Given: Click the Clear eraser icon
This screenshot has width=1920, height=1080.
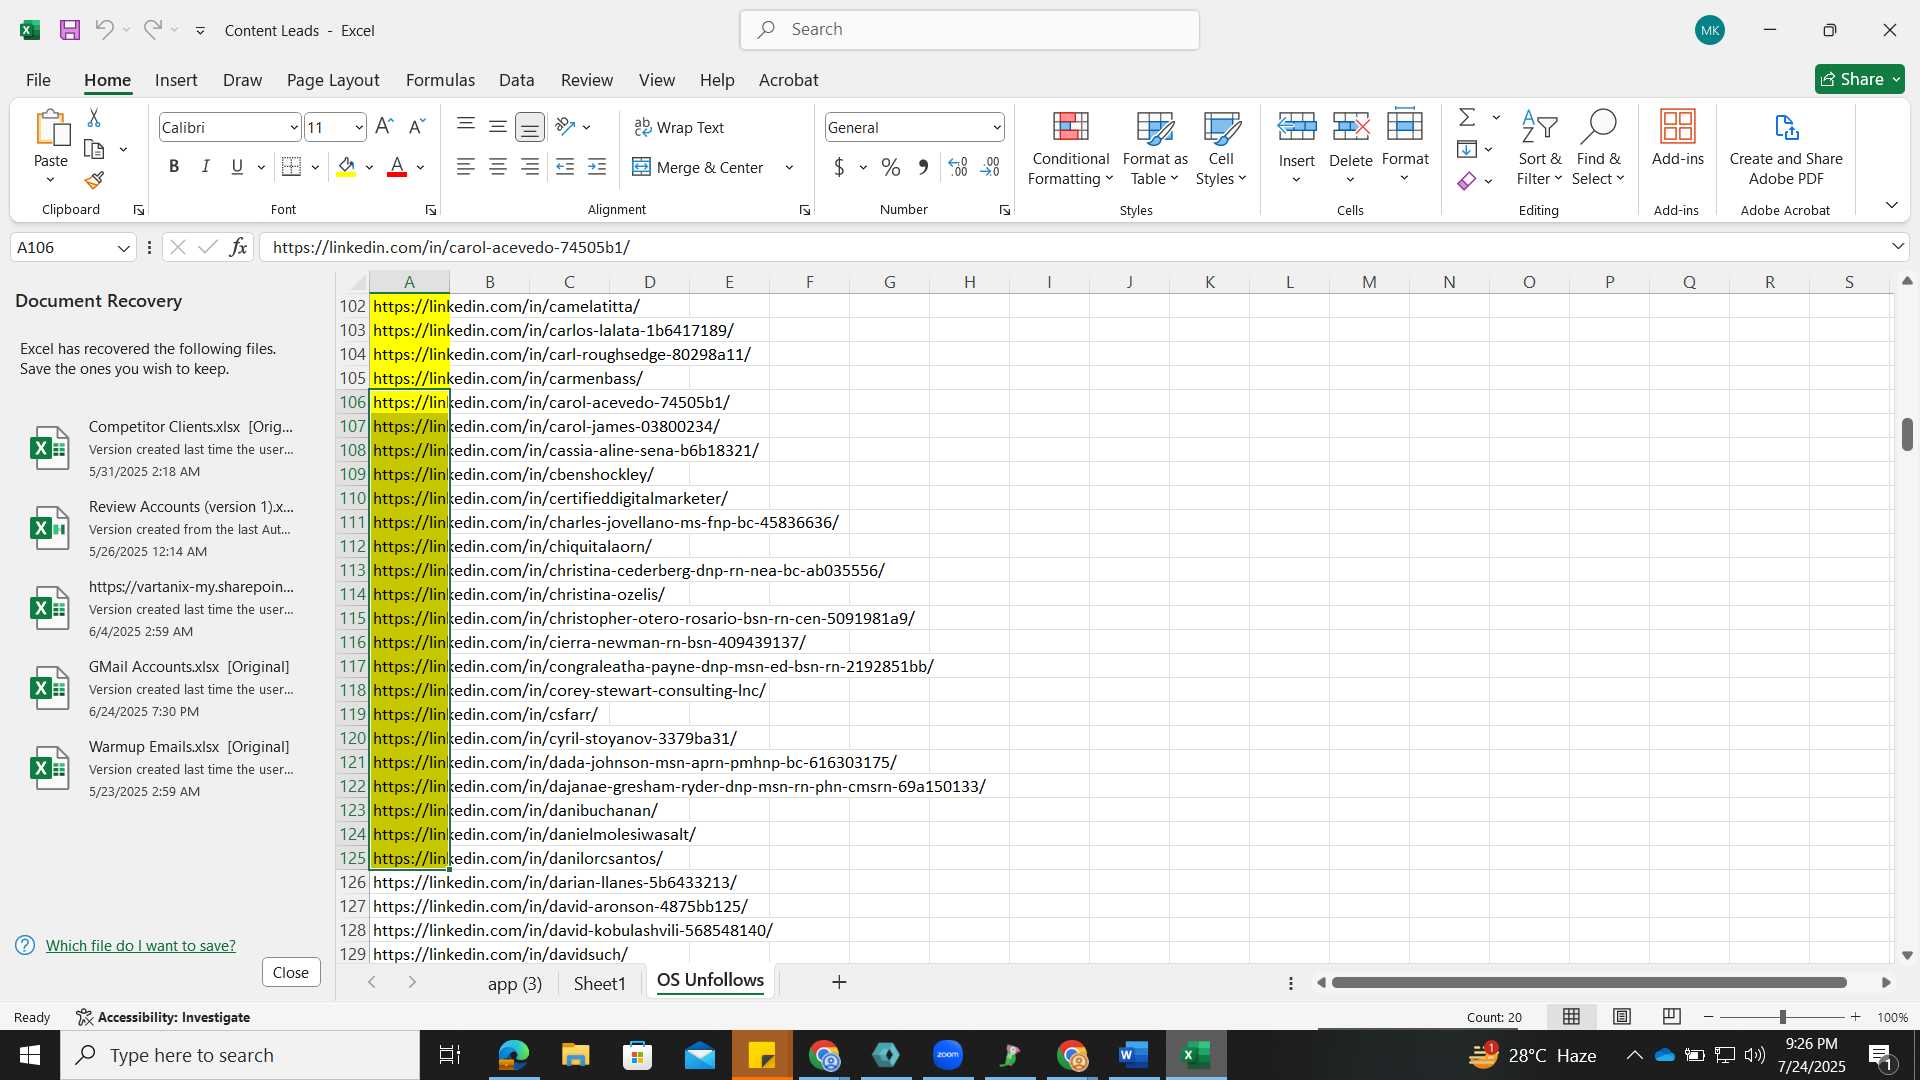Looking at the screenshot, I should (1467, 181).
